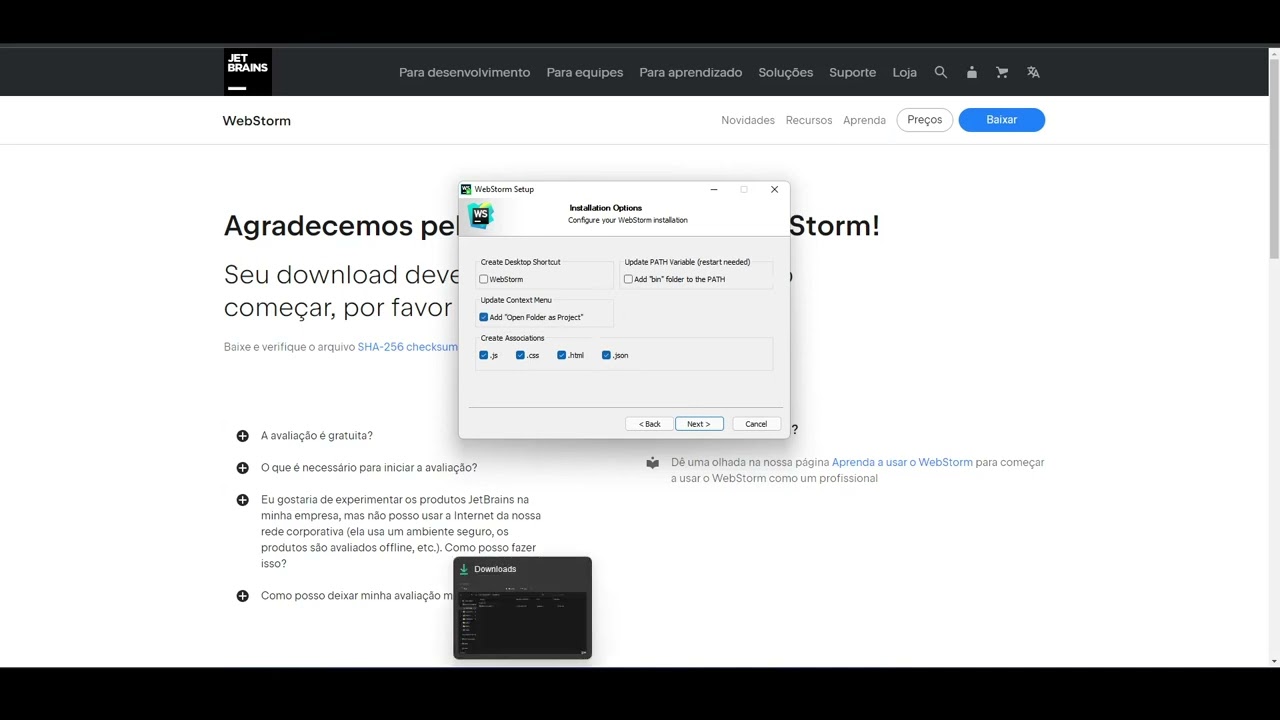This screenshot has width=1280, height=720.
Task: Go to the Recursos page
Action: [809, 120]
